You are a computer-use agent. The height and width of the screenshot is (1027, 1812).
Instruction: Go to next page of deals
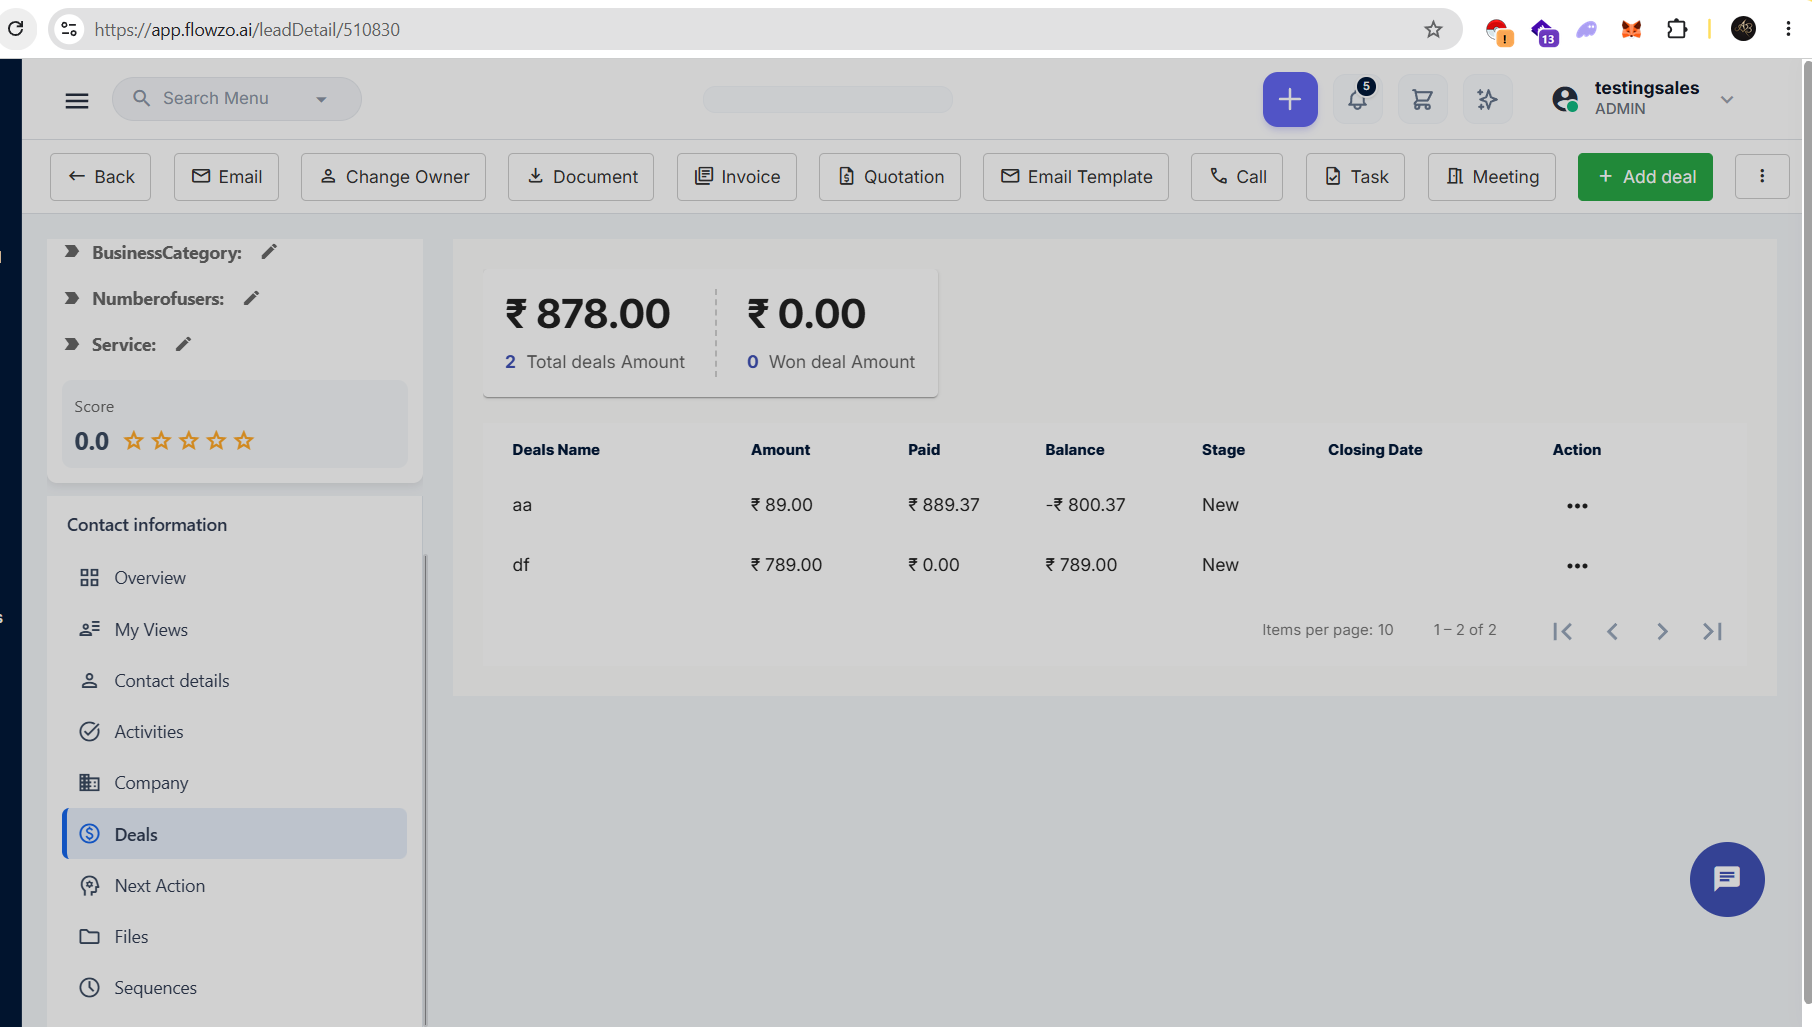(1662, 631)
